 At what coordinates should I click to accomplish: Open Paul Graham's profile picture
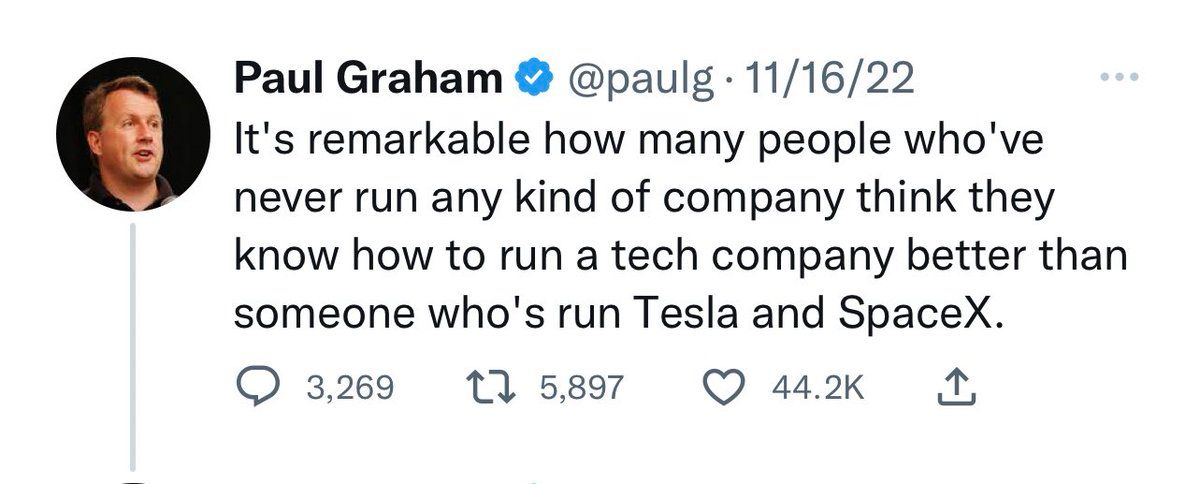[134, 133]
